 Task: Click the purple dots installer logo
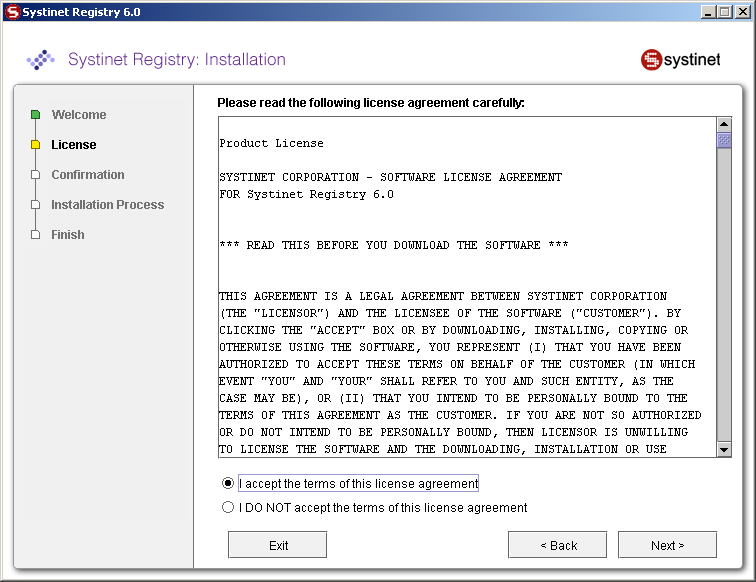tap(40, 60)
